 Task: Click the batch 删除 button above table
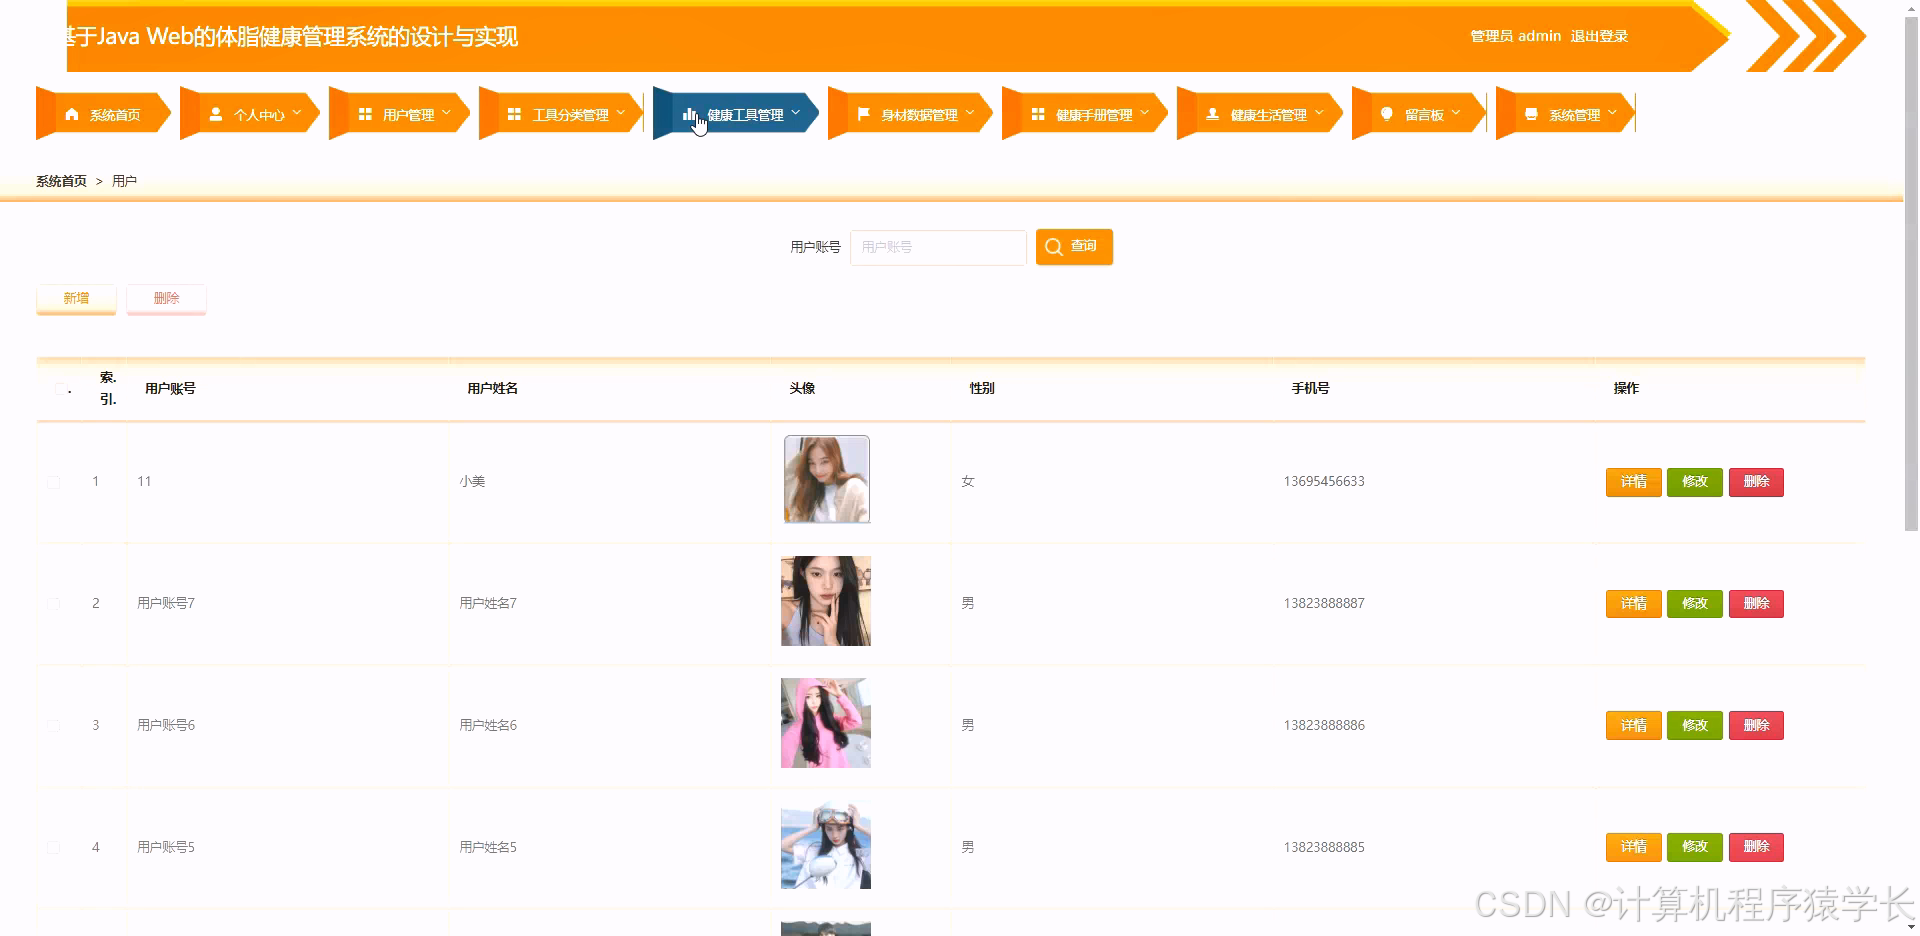coord(166,298)
